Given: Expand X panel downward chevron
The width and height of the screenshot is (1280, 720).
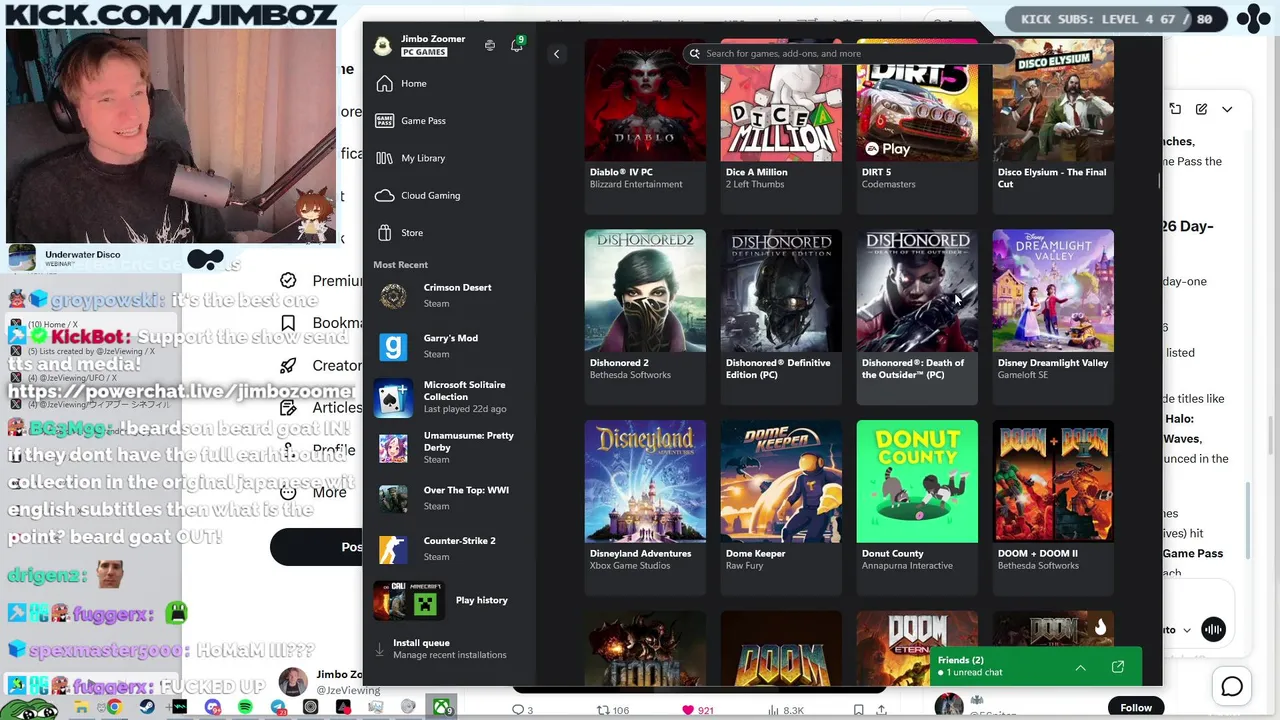Looking at the screenshot, I should [x=1227, y=109].
